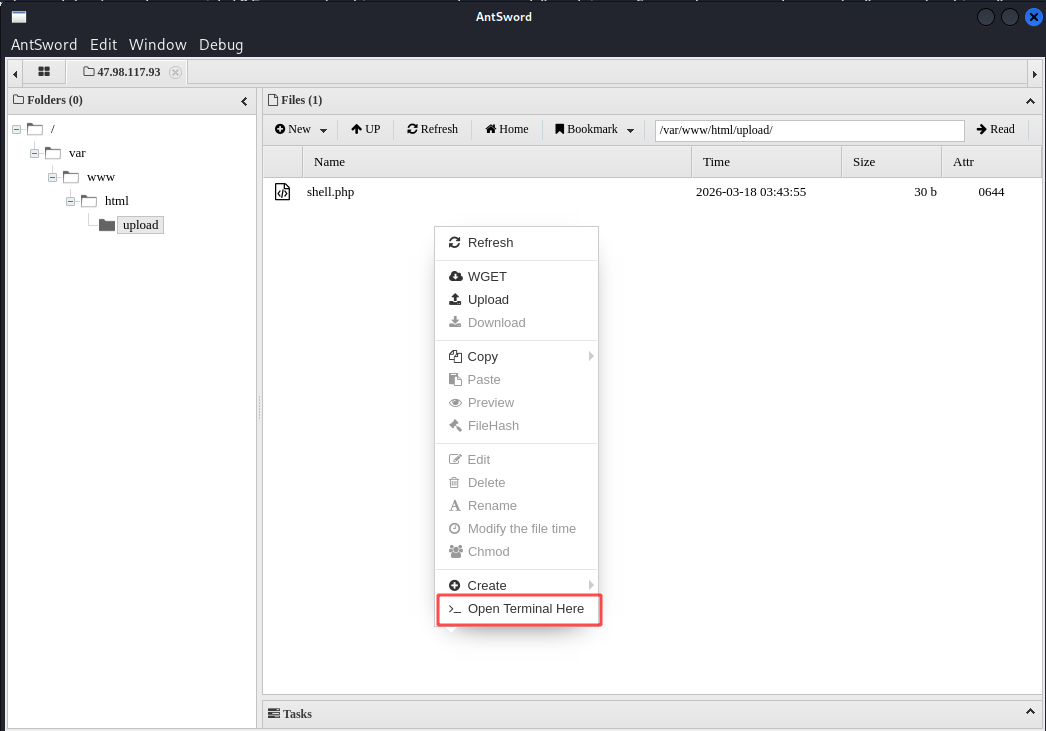Choose Chmod in context menu

coord(516,552)
